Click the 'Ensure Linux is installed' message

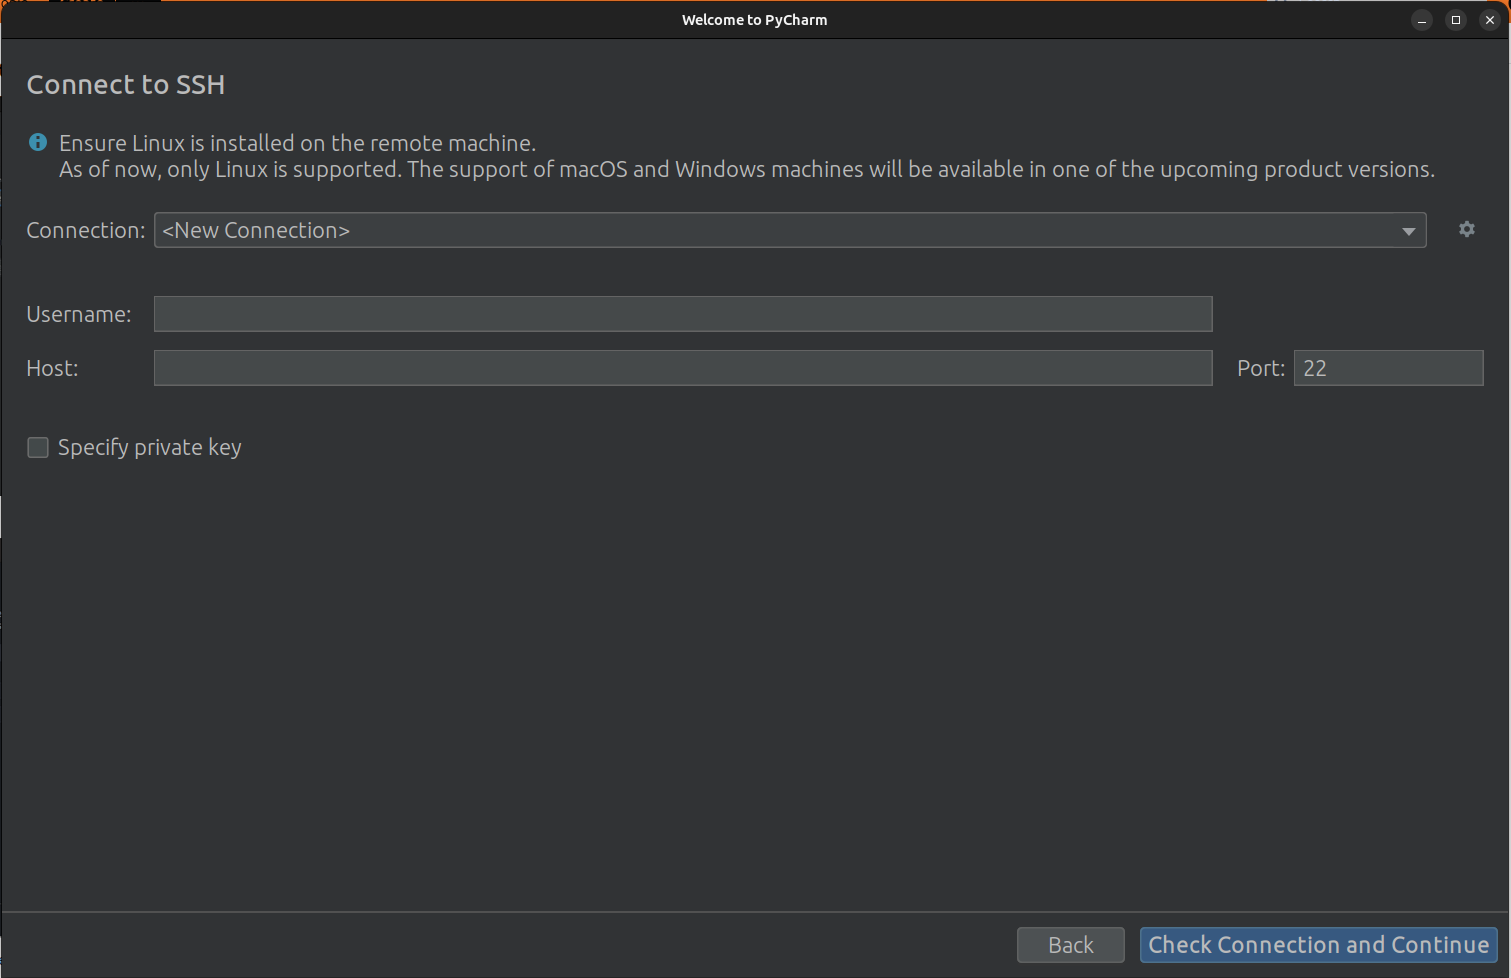point(297,143)
